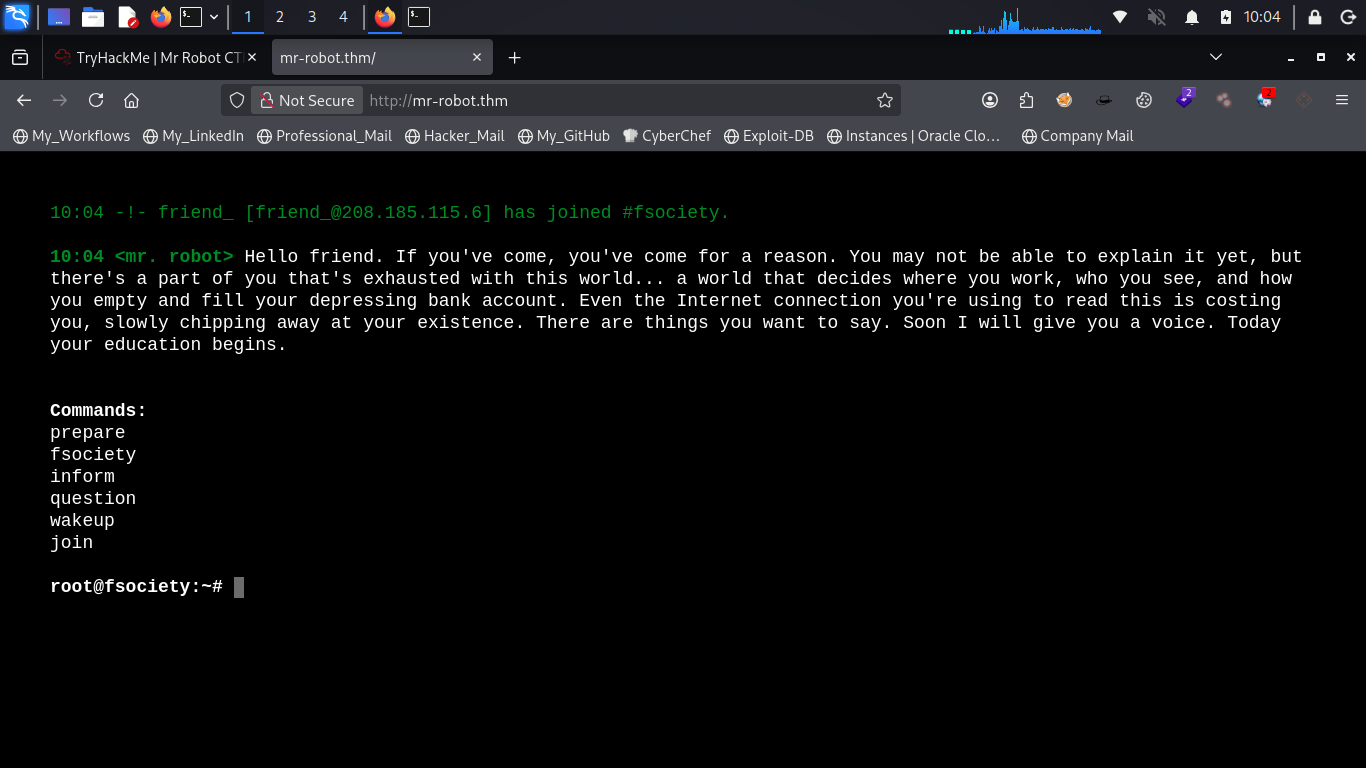
Task: Open the CyberChef bookmark
Action: coord(667,136)
